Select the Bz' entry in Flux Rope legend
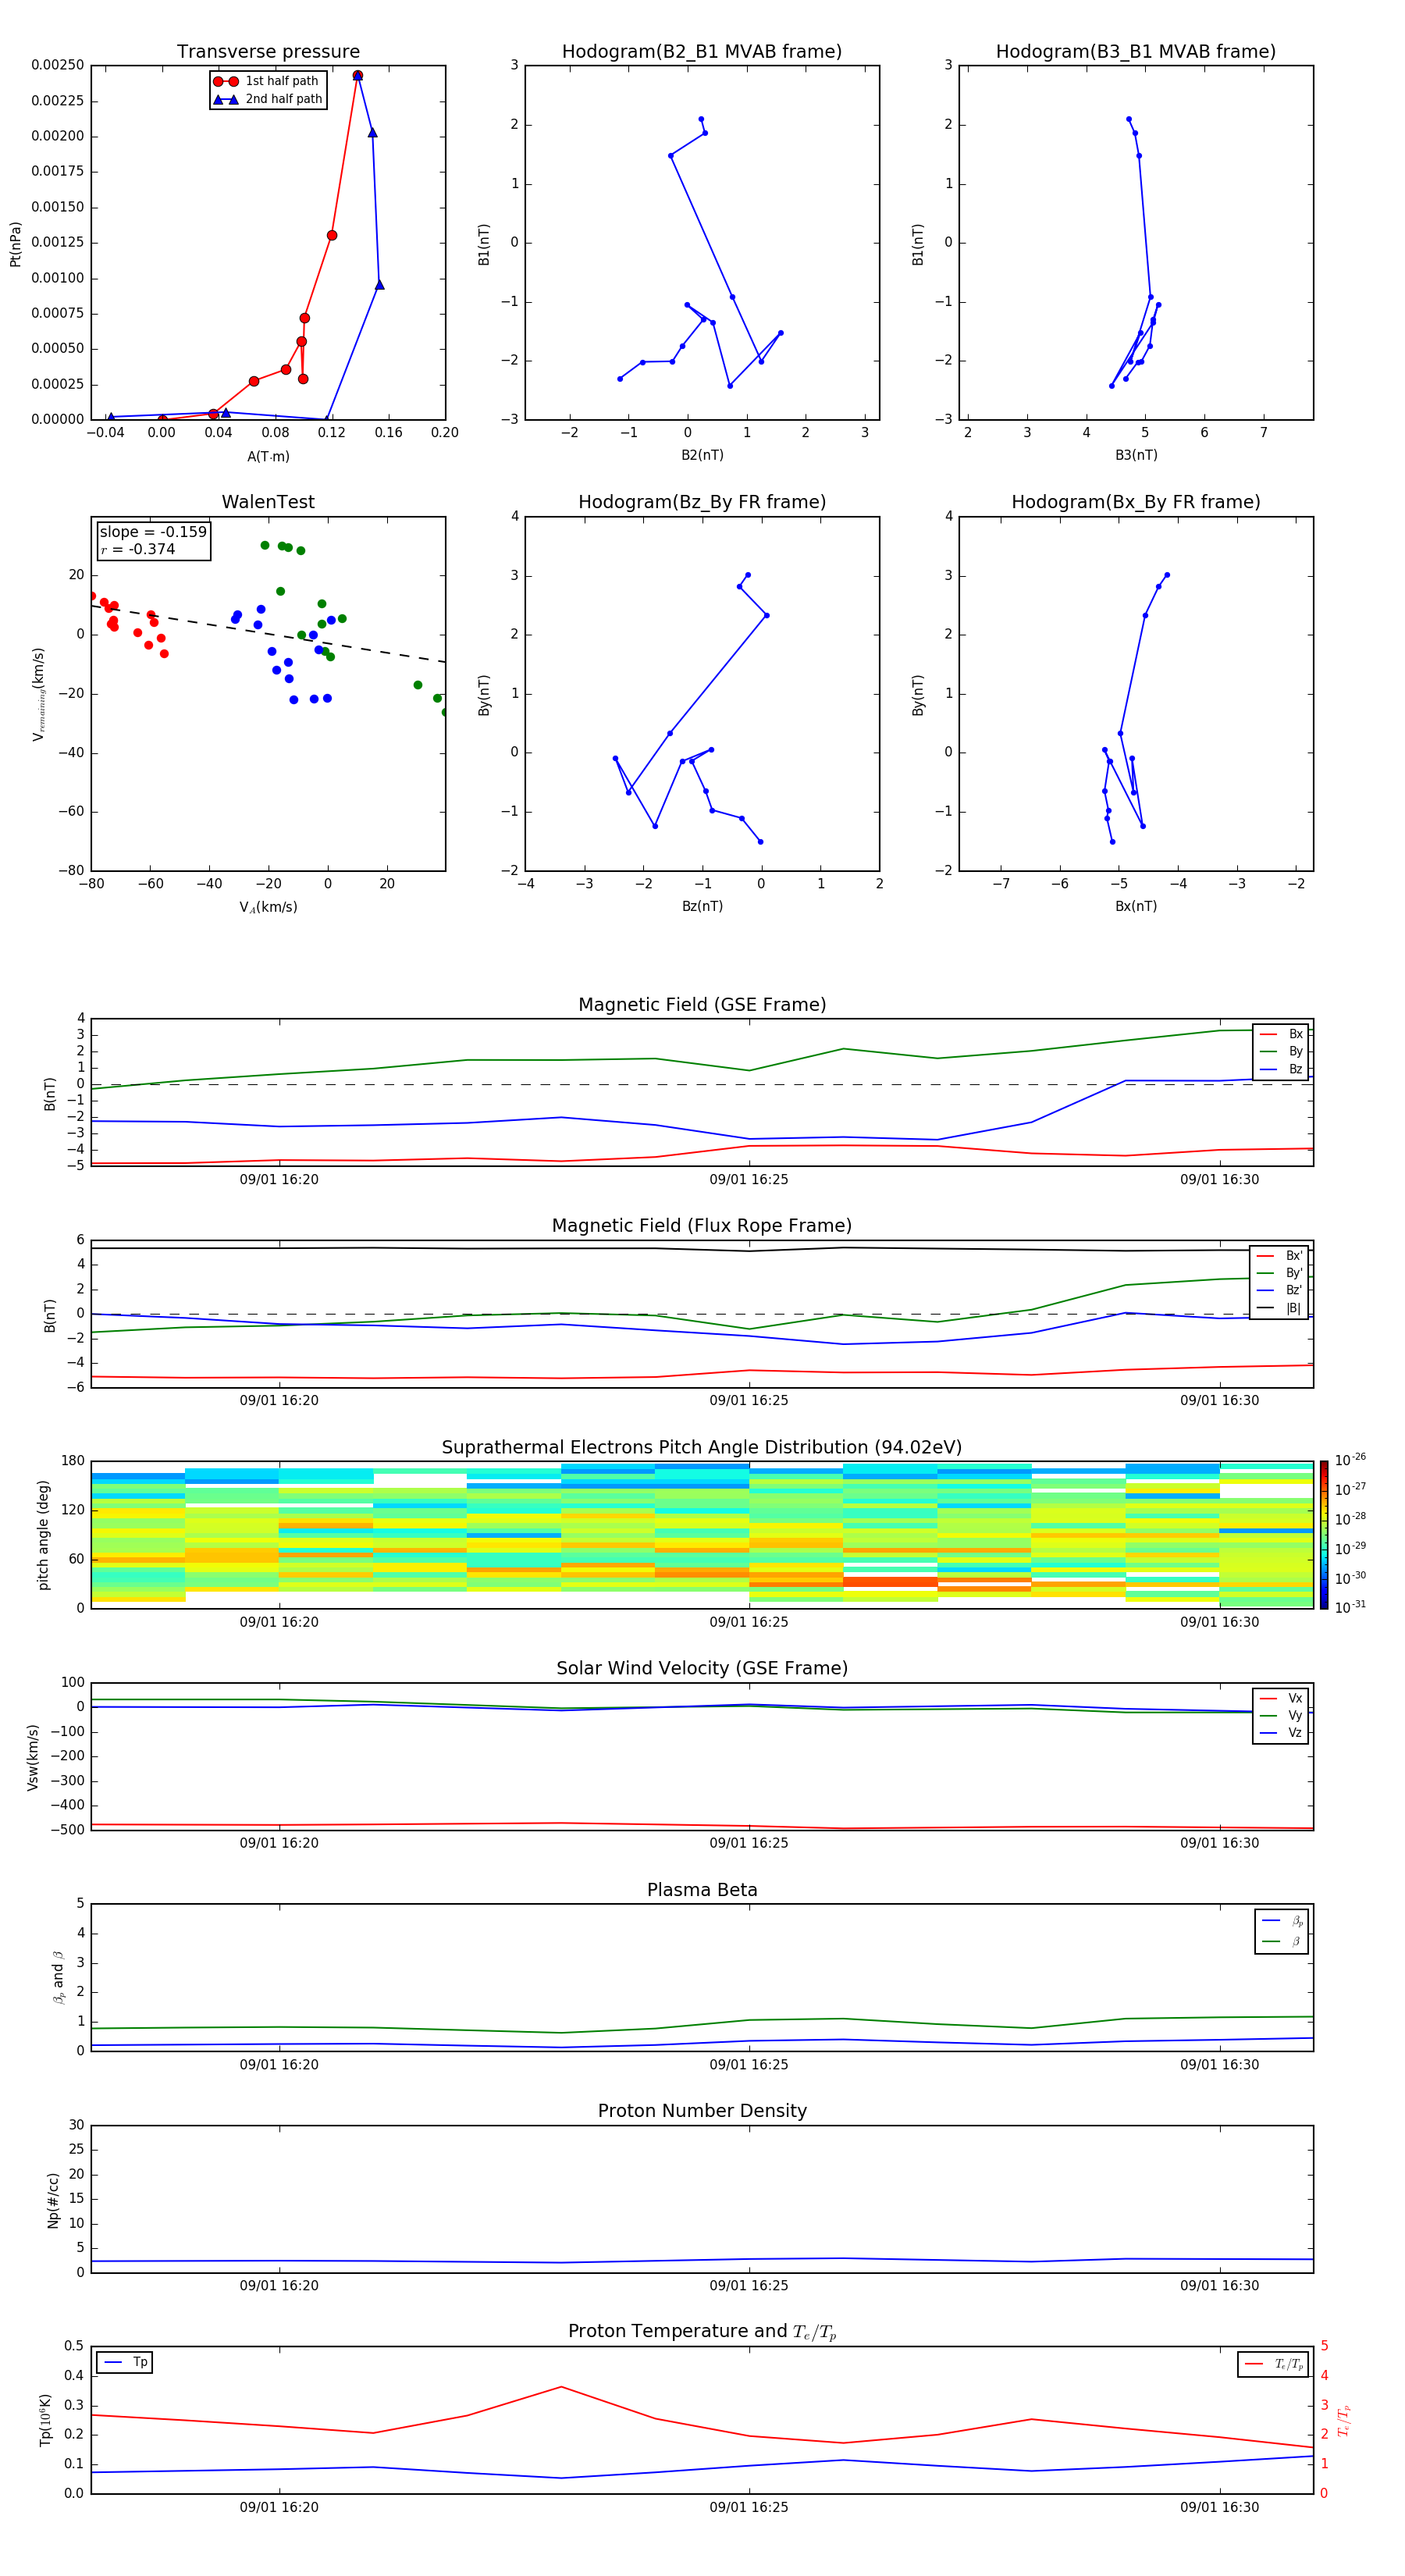 tap(1279, 1290)
